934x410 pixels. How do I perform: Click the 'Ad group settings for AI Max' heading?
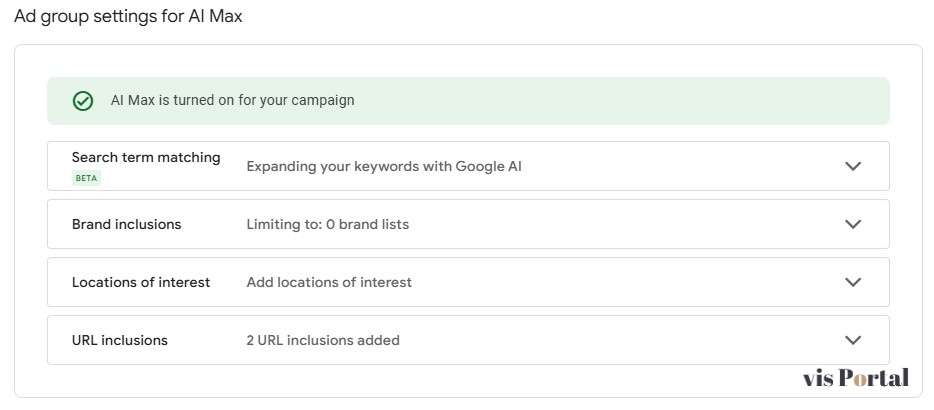pos(128,17)
